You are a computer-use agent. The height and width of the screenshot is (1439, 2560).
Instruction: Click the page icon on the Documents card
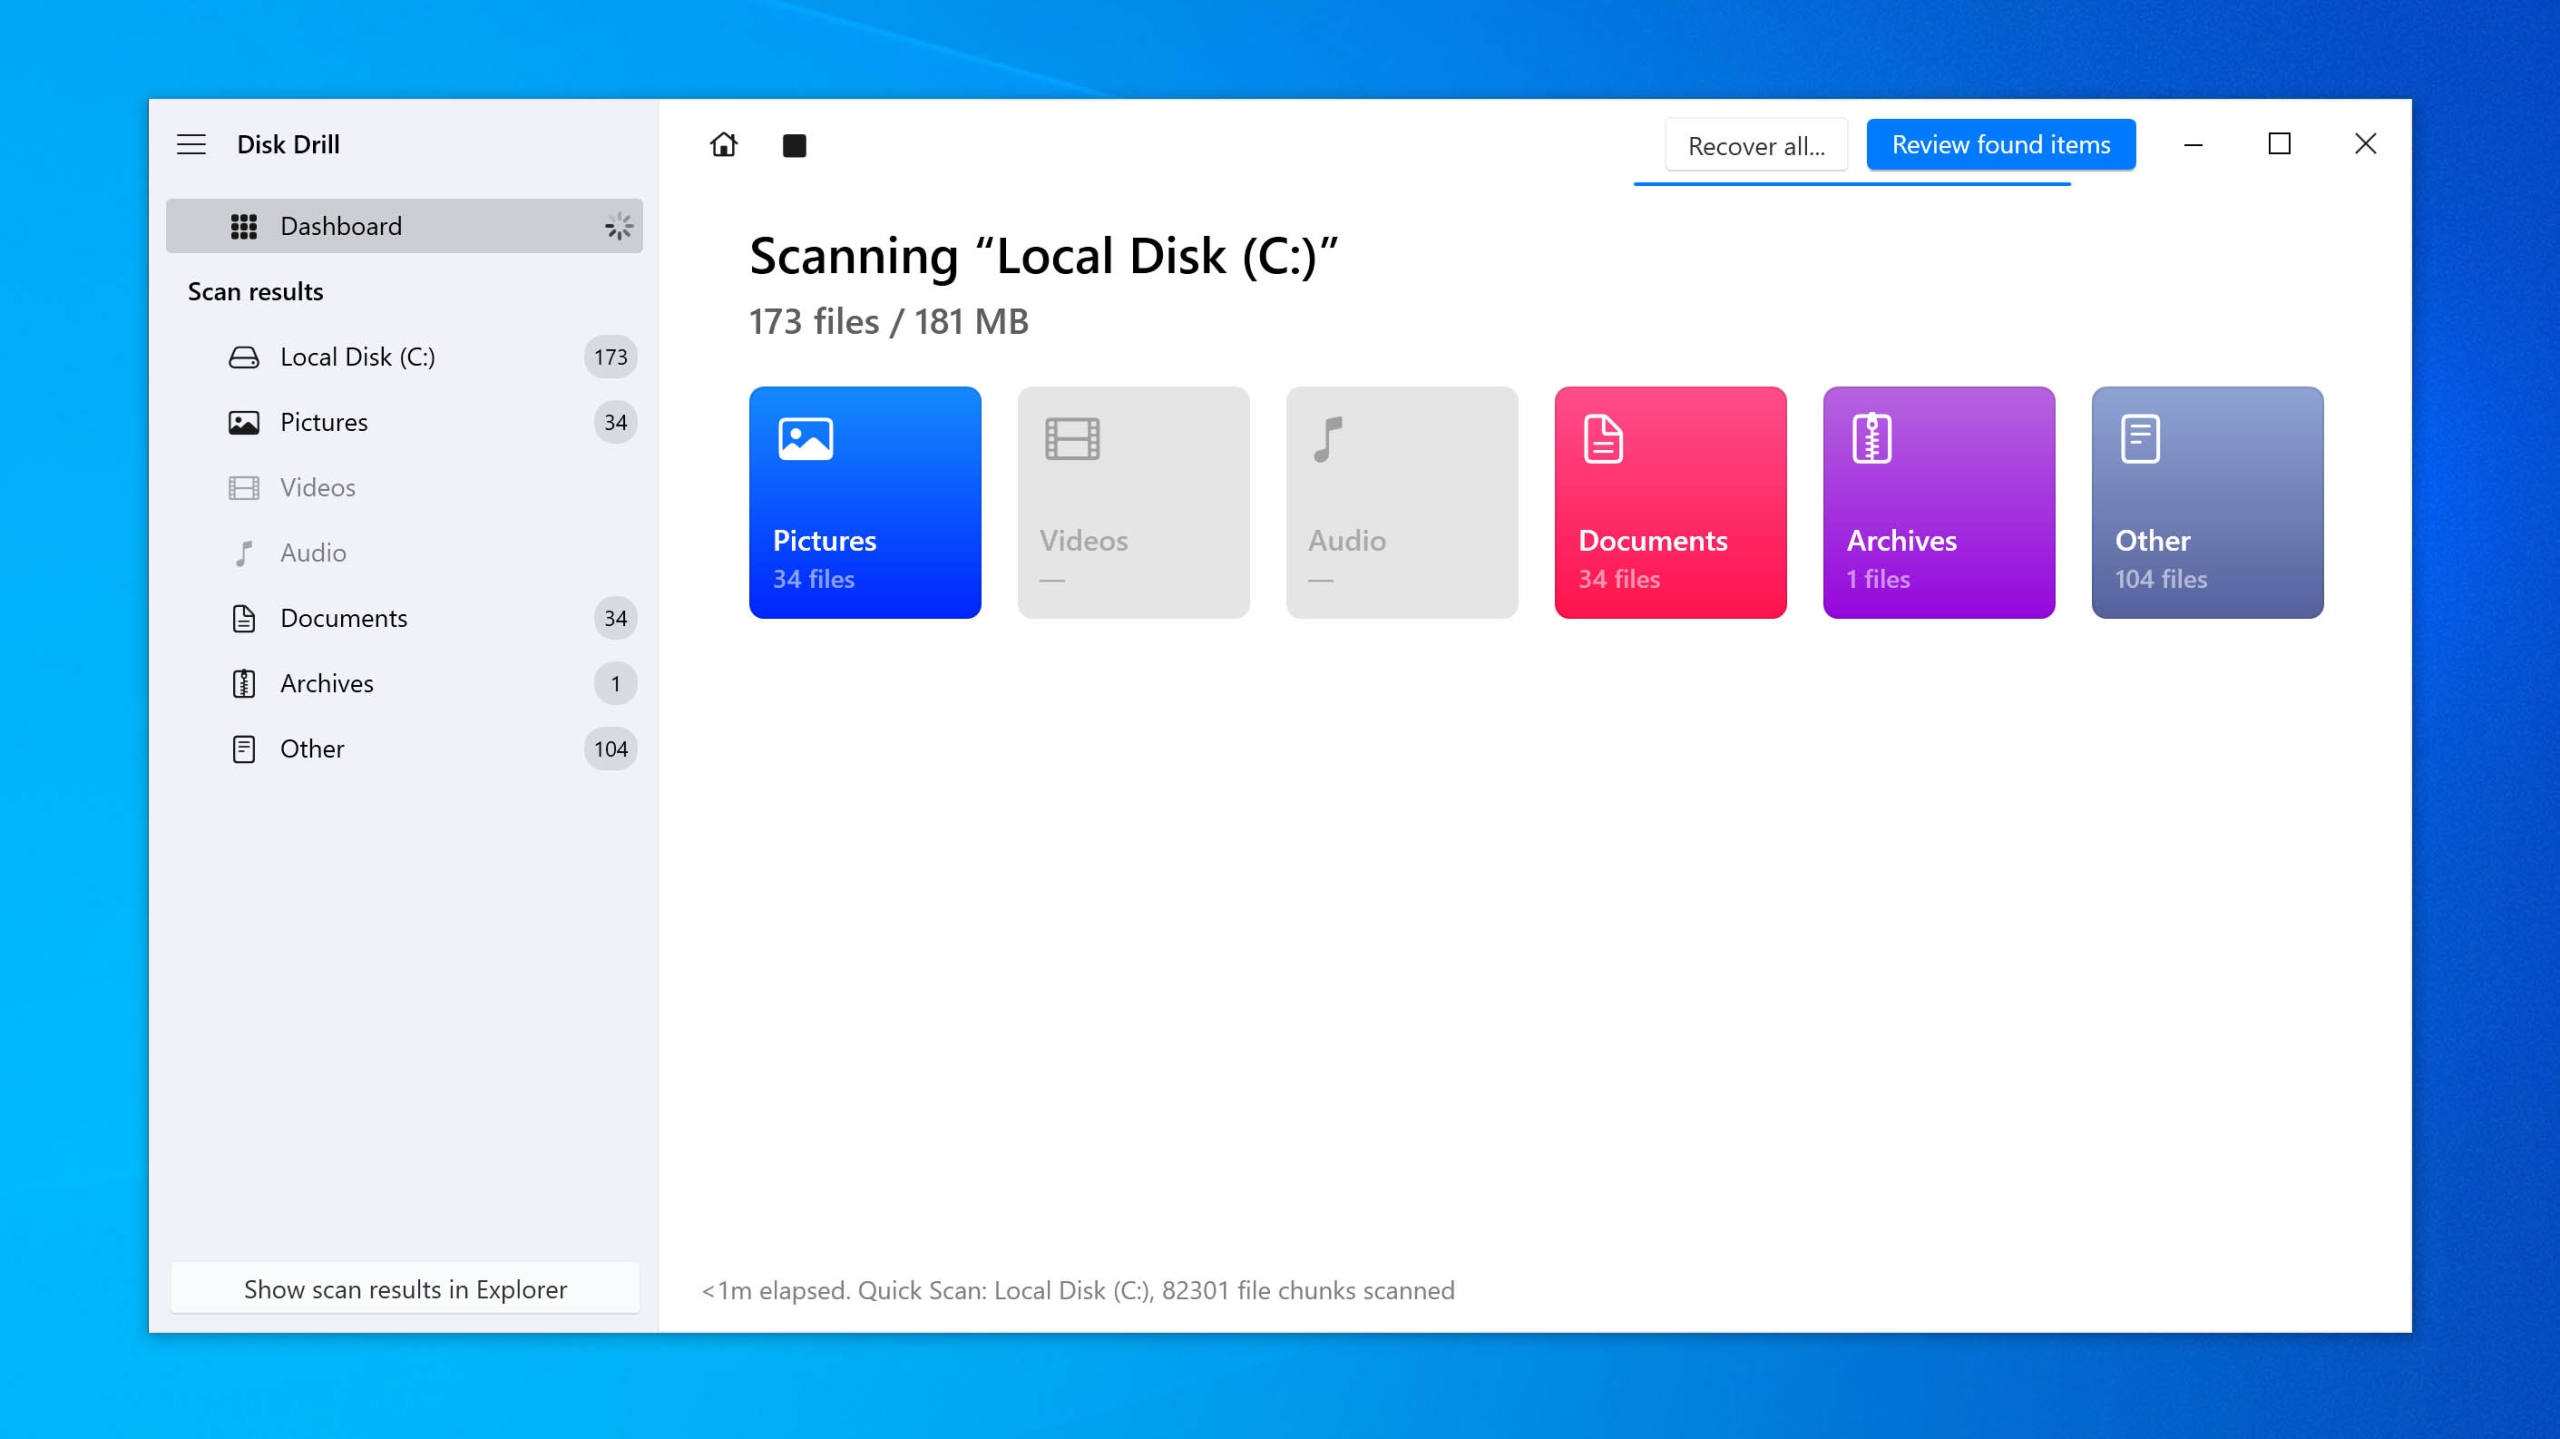pos(1603,439)
